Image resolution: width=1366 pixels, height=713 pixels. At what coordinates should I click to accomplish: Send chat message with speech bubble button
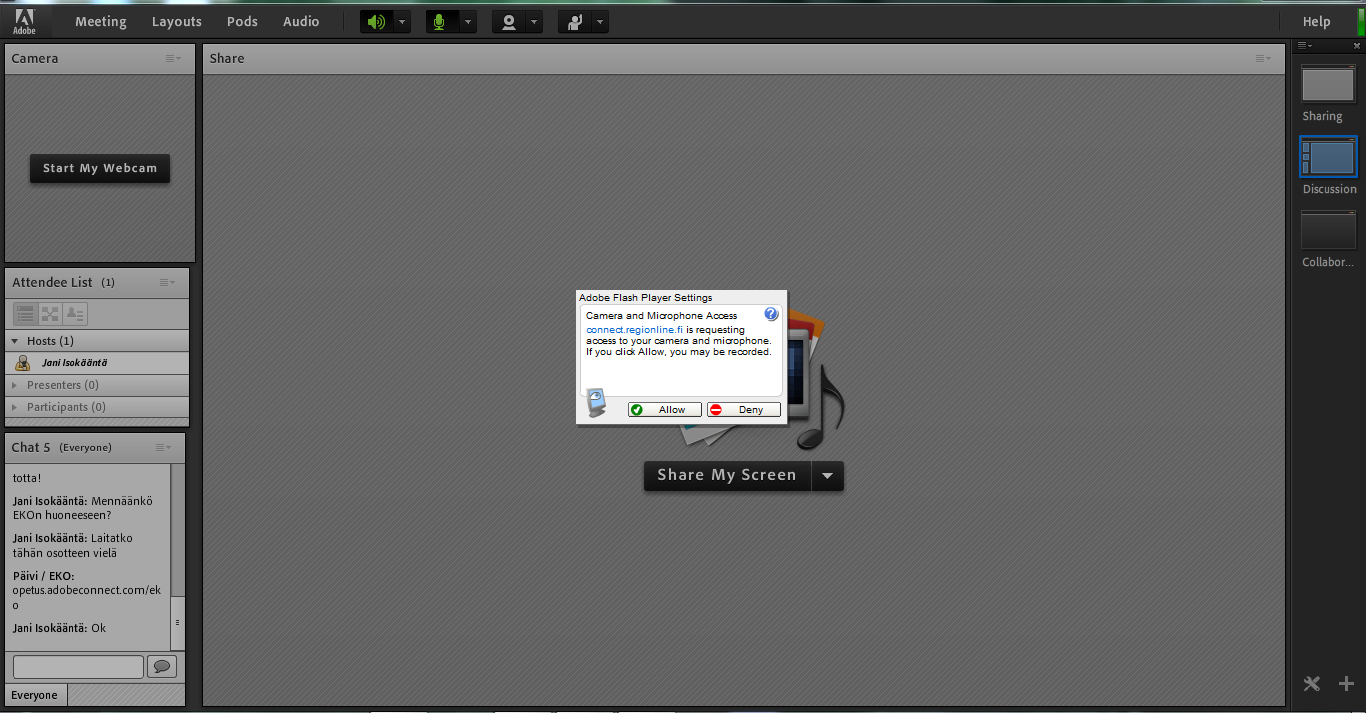(162, 667)
